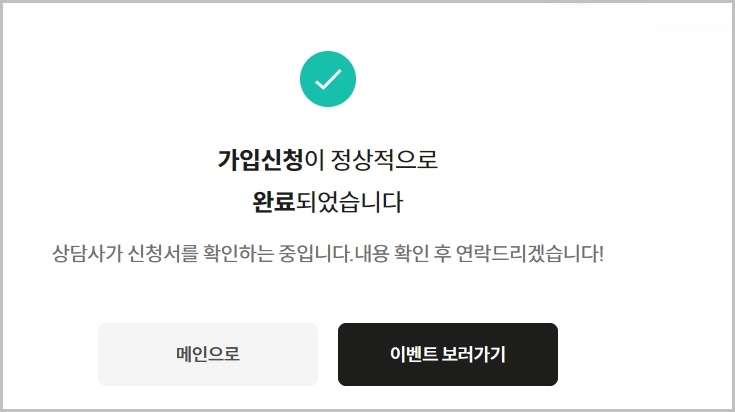Click the 내용 확인 후 연락드리겠습니다 text

point(479,254)
